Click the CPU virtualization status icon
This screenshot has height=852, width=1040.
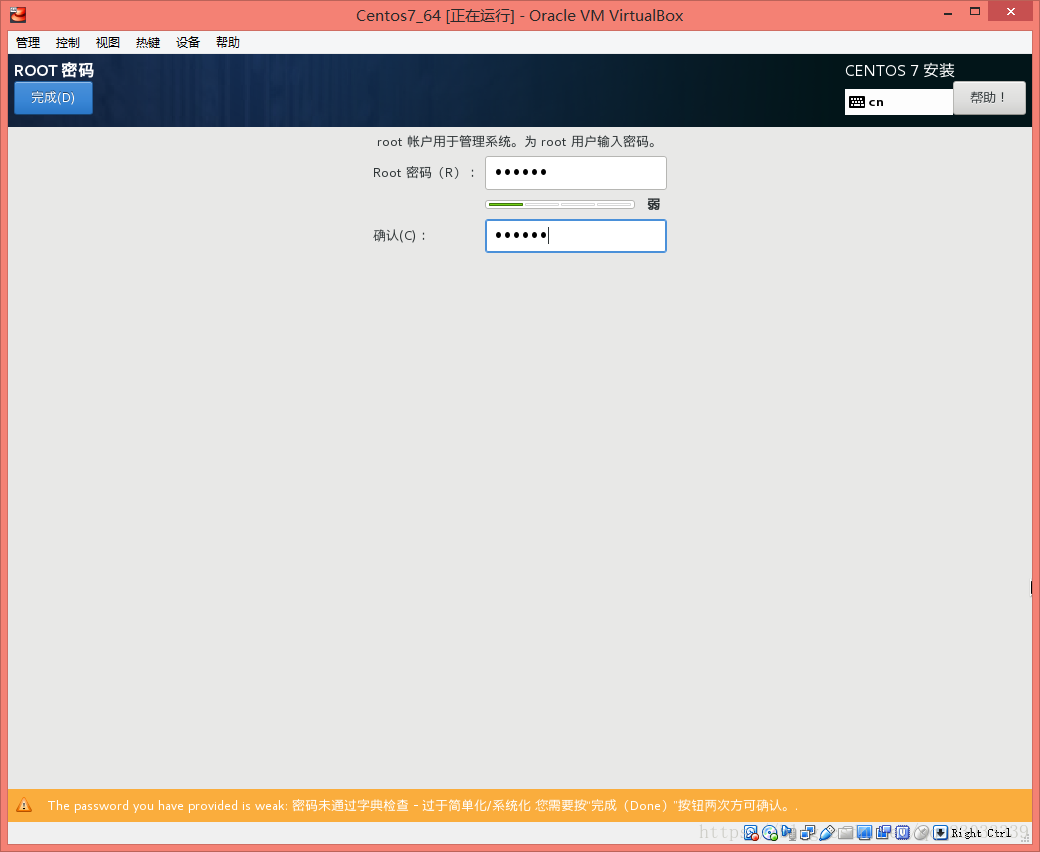click(903, 833)
